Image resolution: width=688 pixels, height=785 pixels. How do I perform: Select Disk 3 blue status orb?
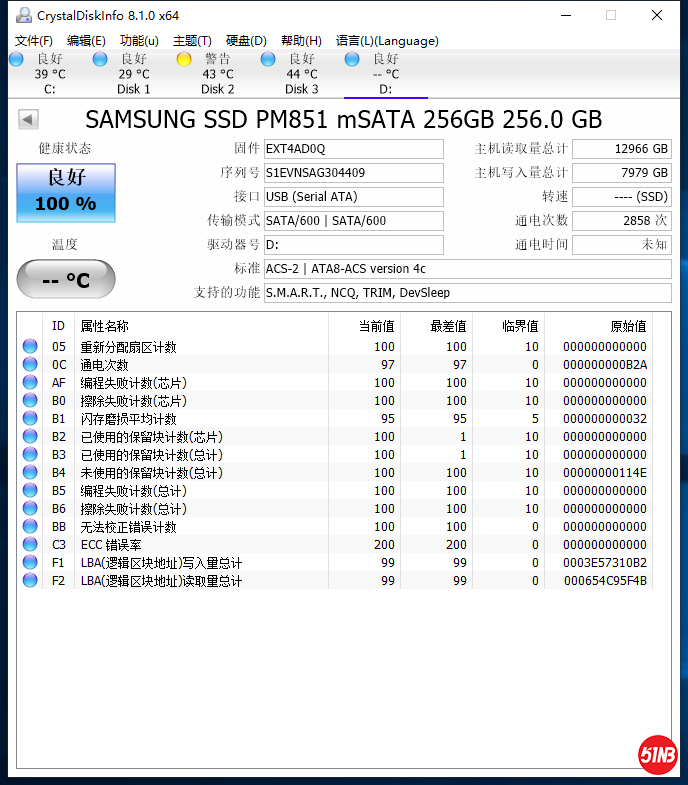(268, 59)
